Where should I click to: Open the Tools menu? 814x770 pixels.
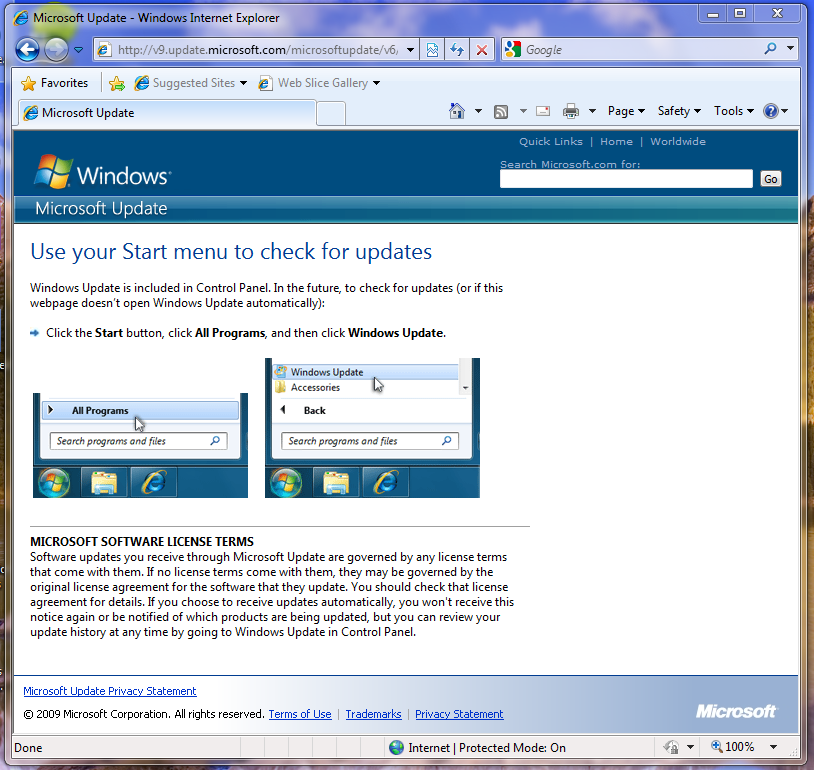(734, 111)
